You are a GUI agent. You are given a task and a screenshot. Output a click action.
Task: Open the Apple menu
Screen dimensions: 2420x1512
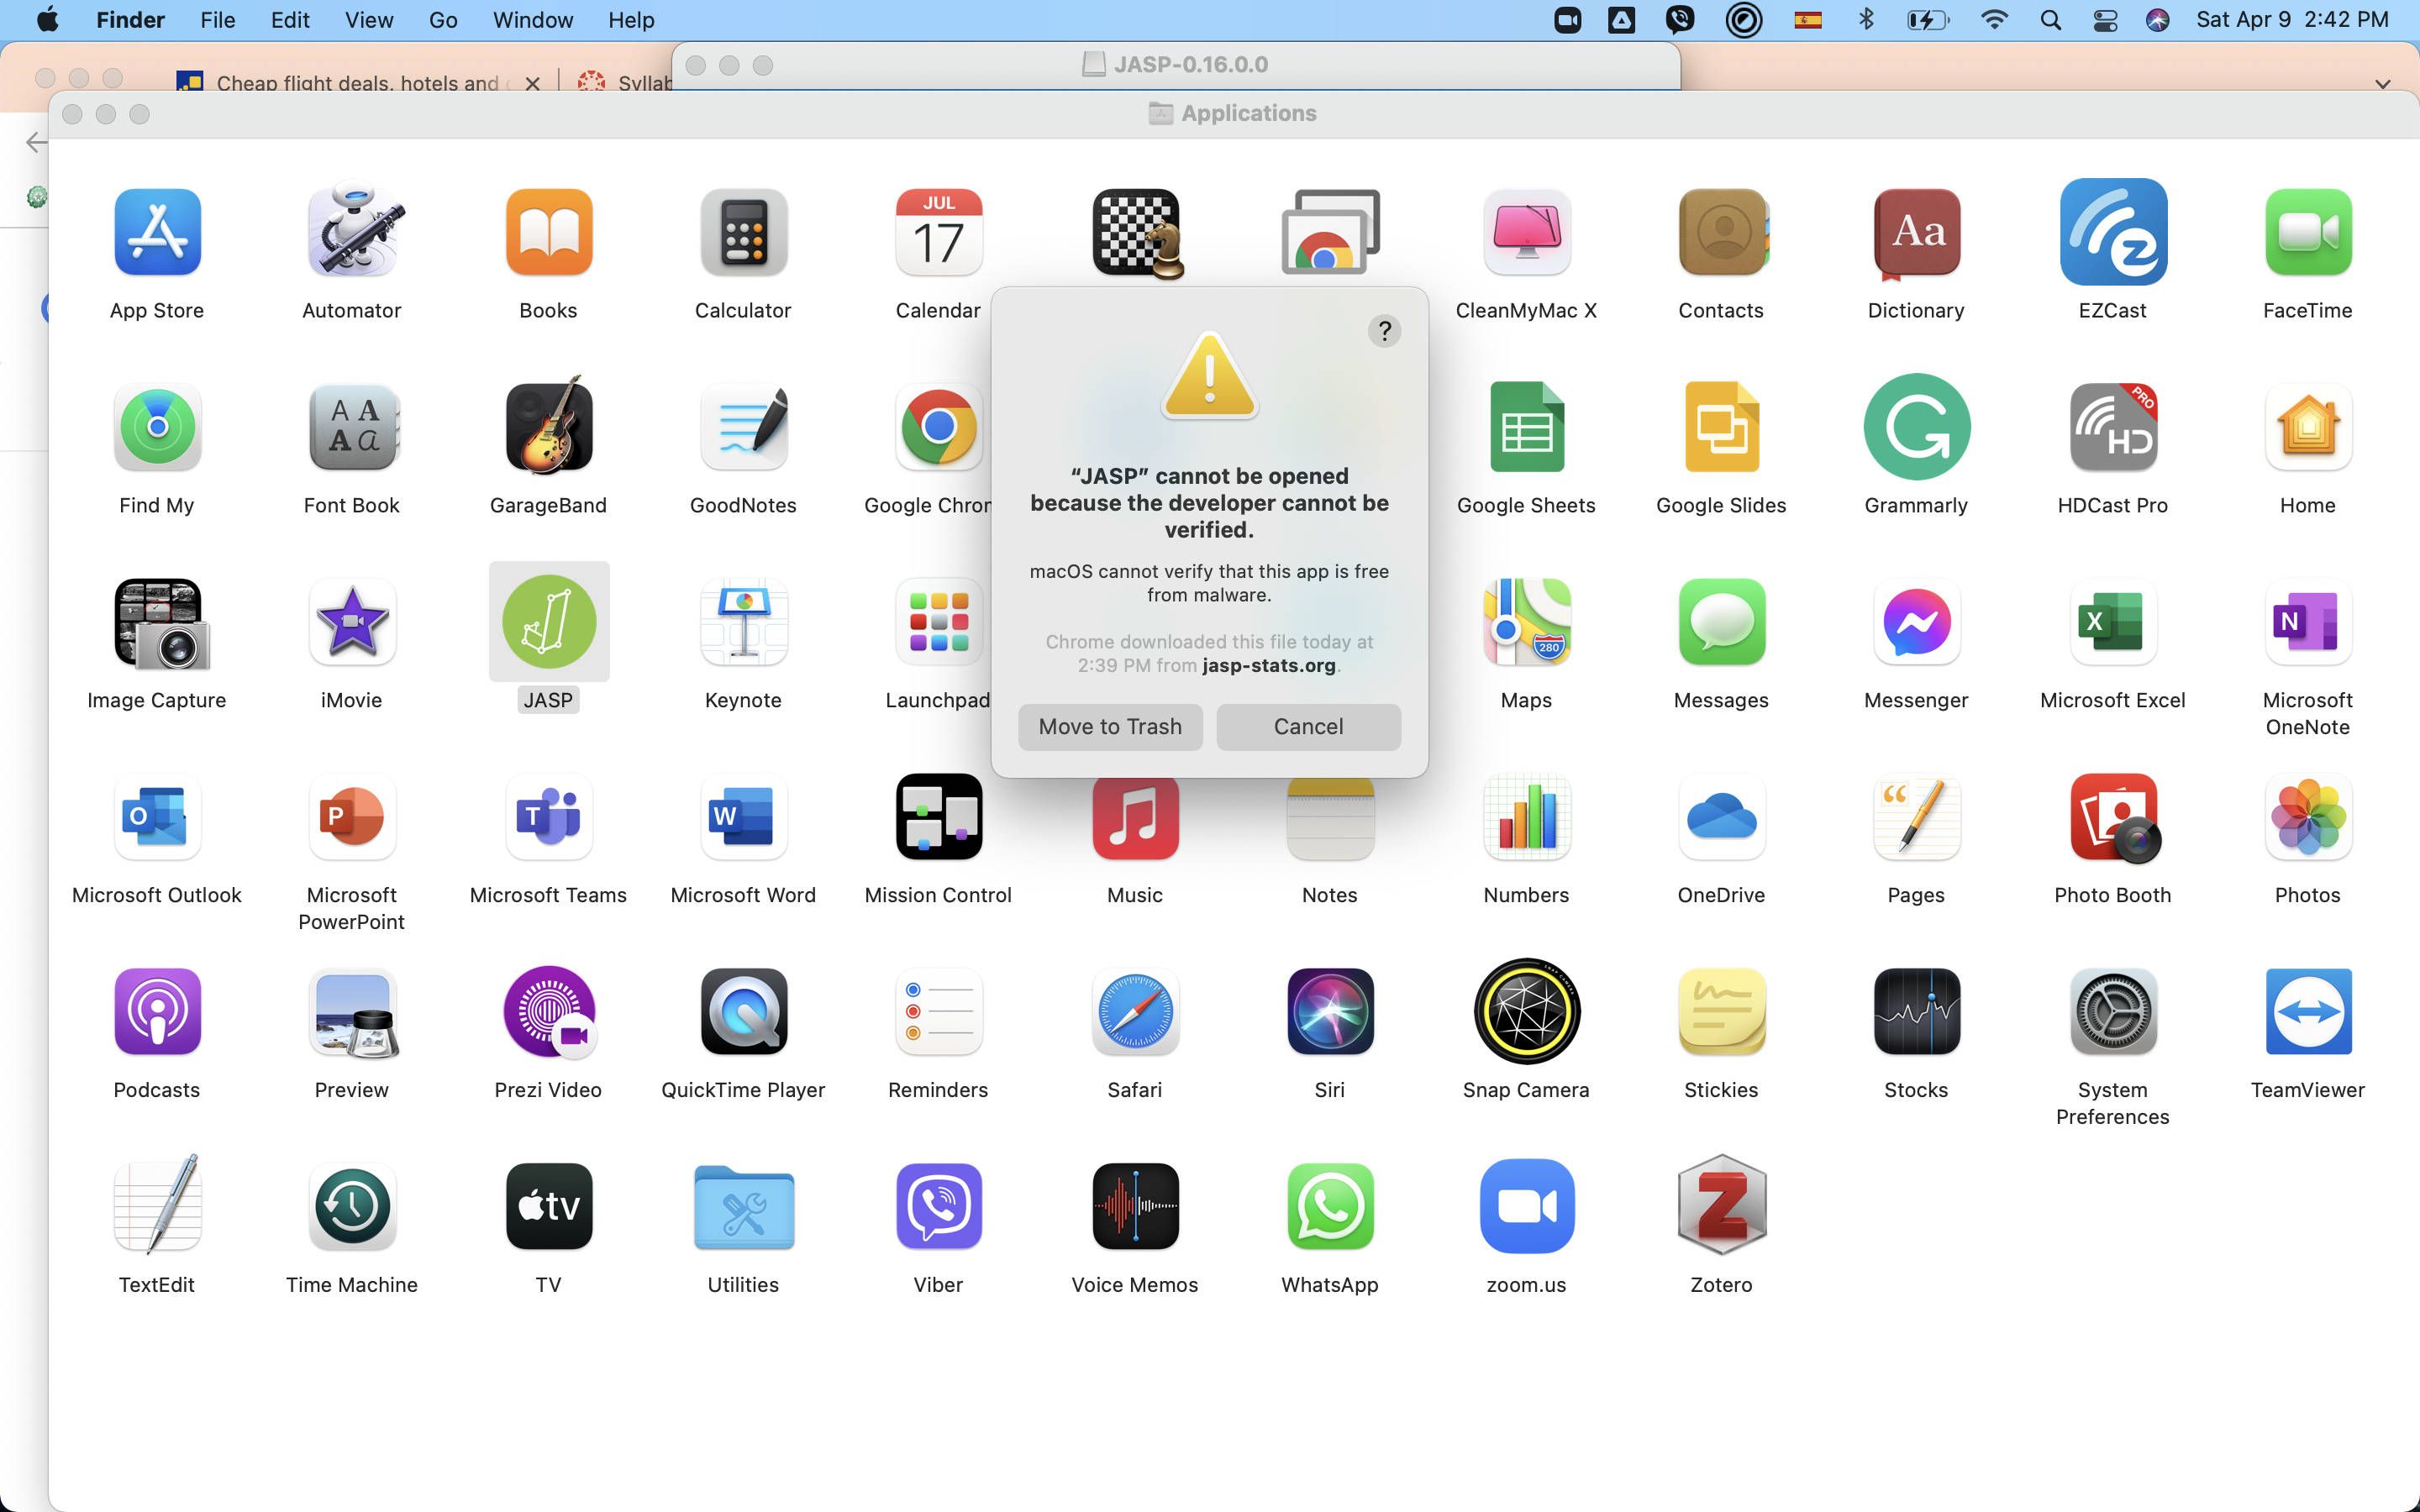tap(47, 20)
